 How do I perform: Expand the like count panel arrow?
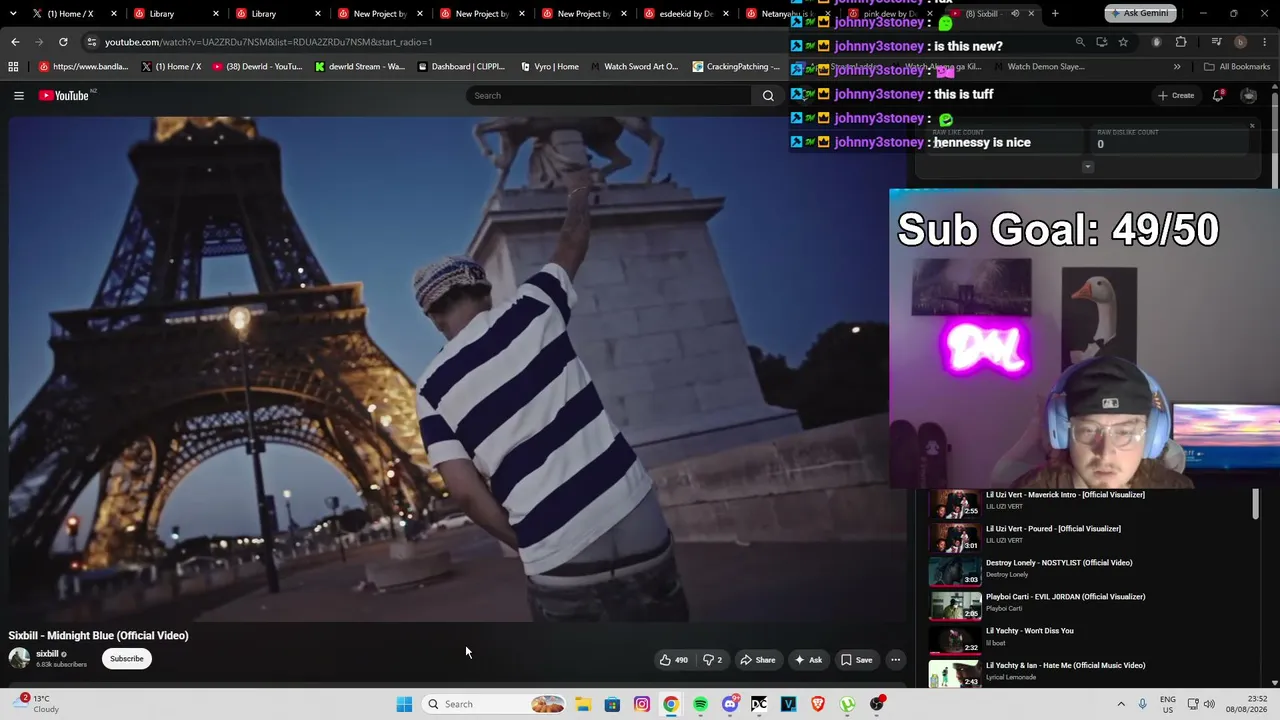1088,167
